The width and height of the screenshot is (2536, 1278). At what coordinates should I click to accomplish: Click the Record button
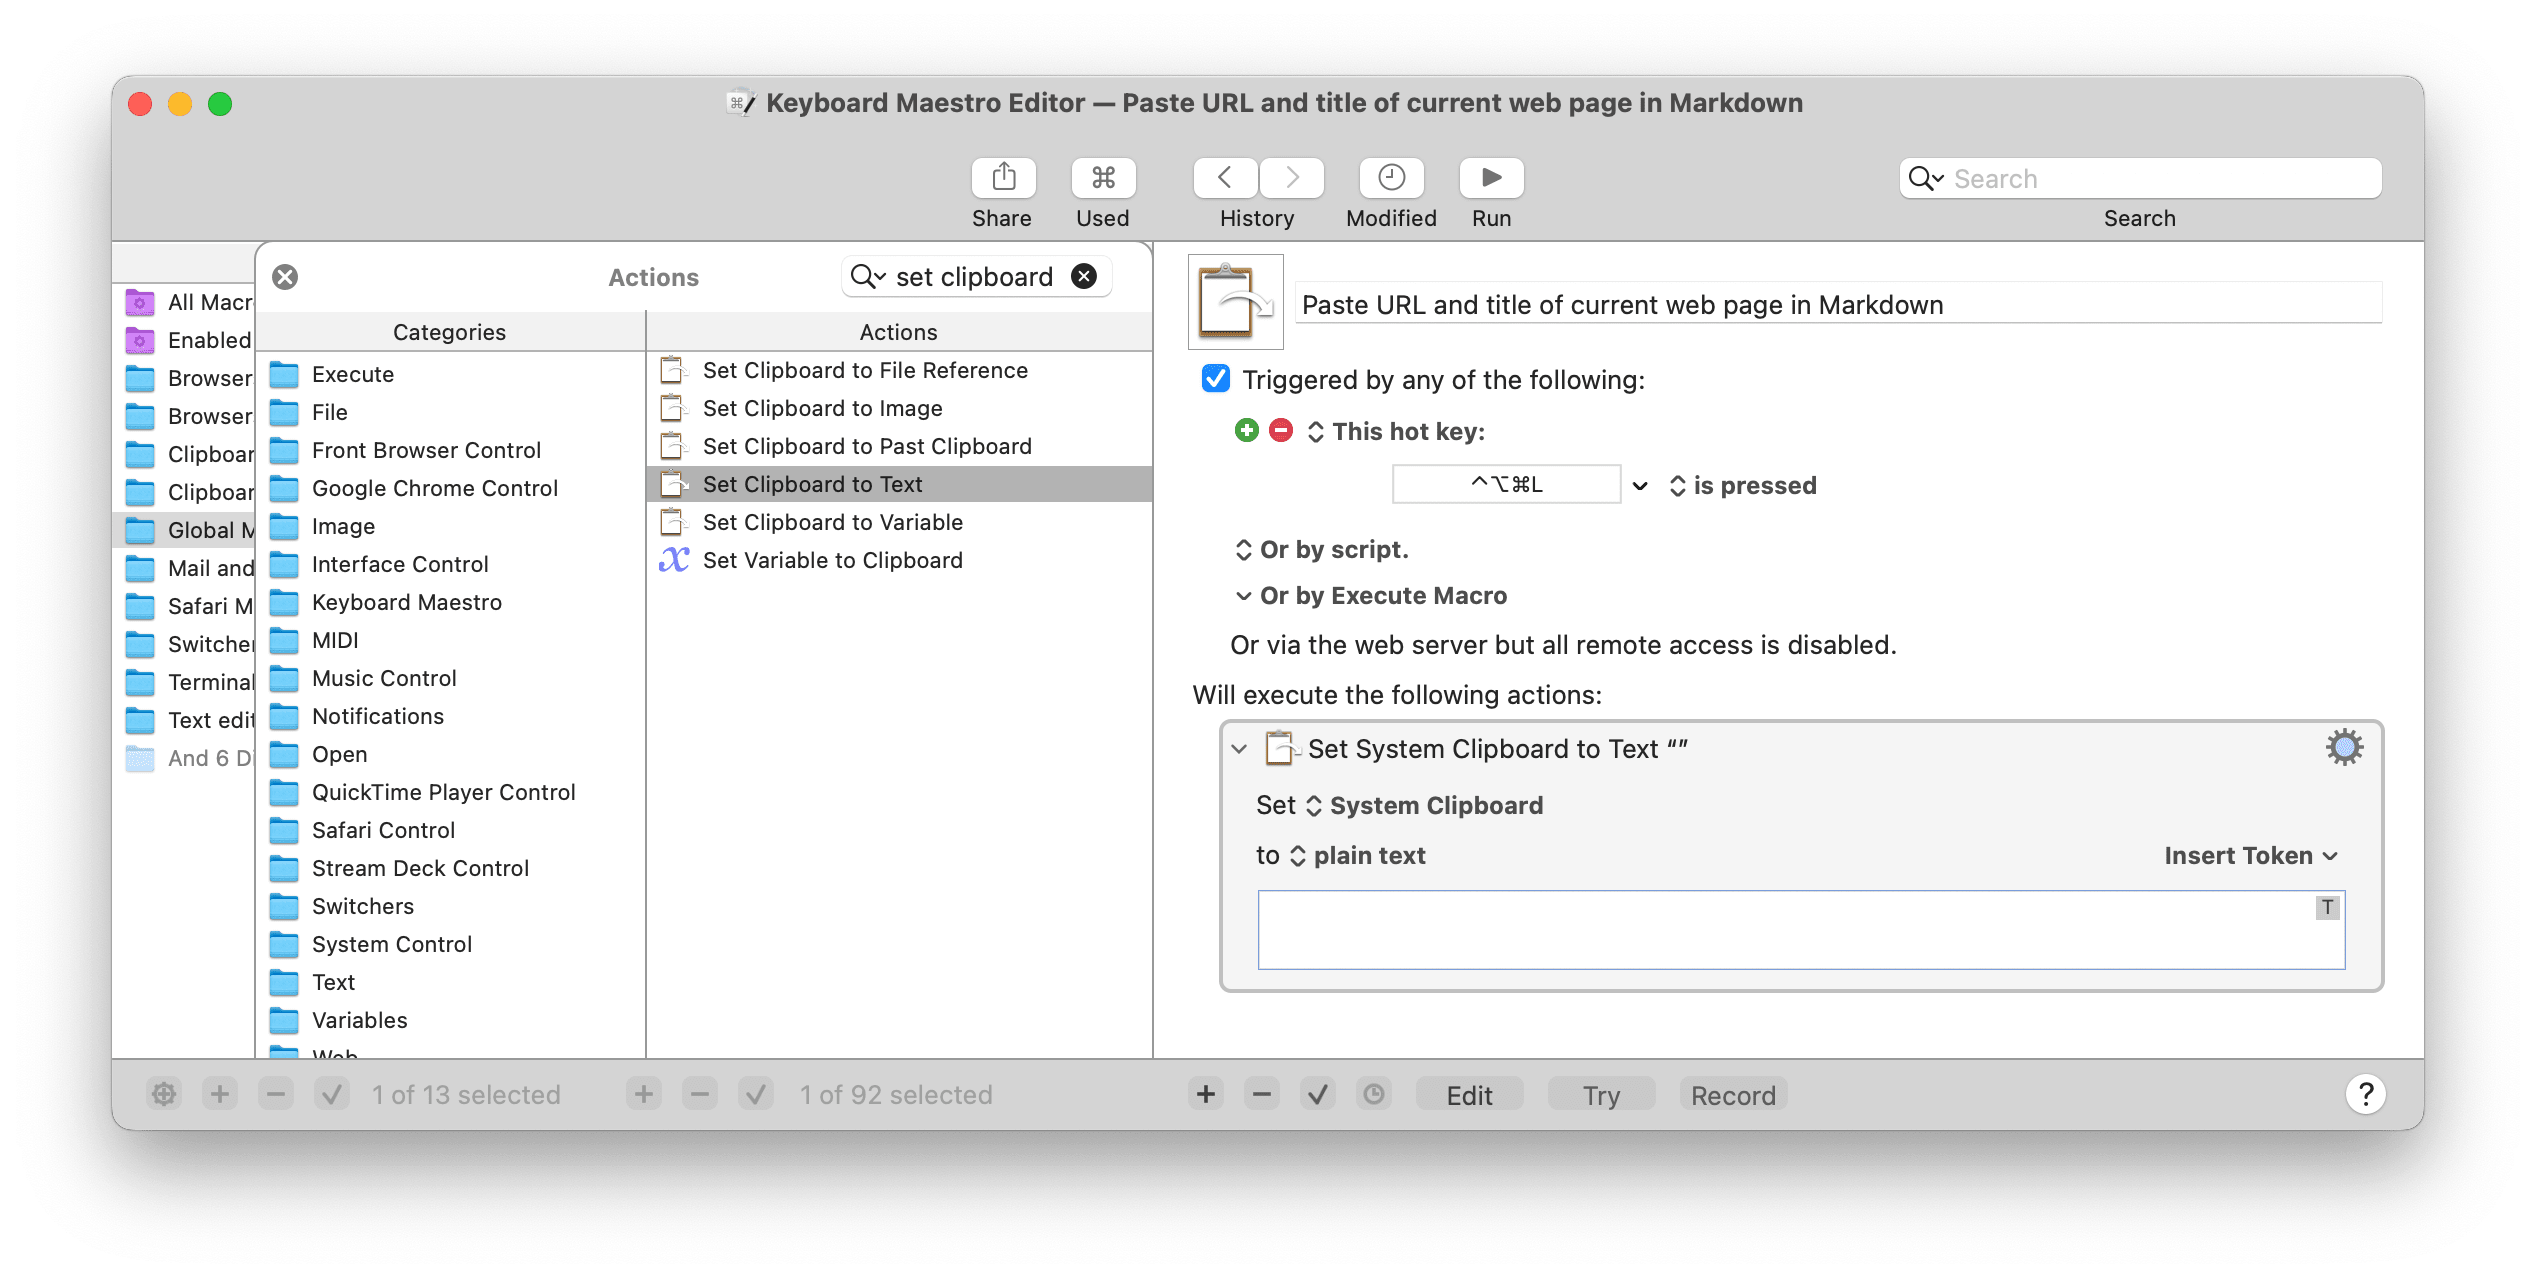pos(1733,1094)
